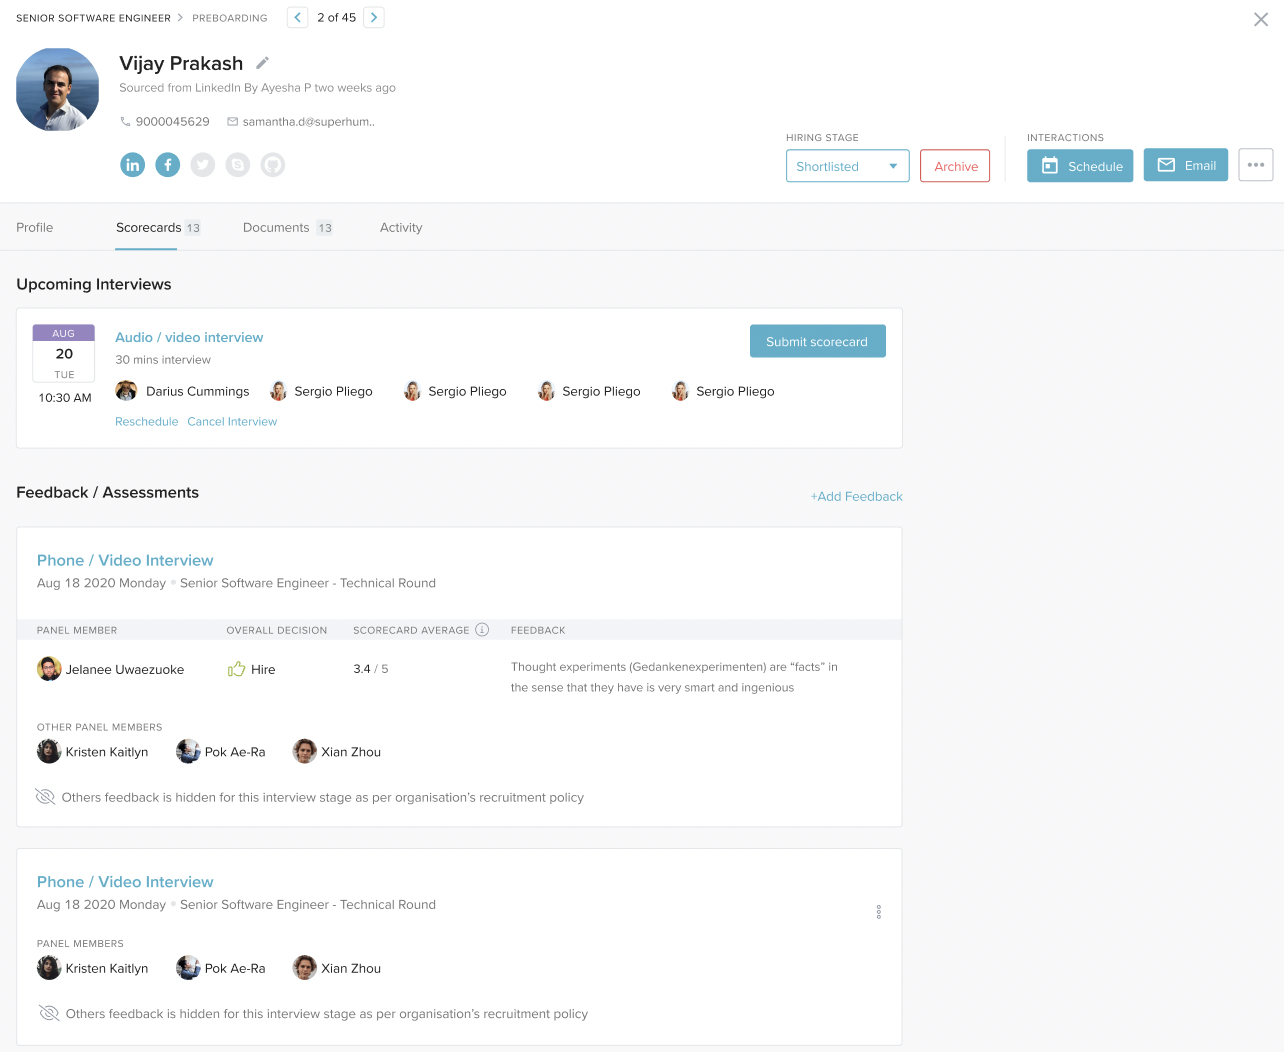Screen dimensions: 1284x1052
Task: Click the GitHub social icon
Action: point(273,165)
